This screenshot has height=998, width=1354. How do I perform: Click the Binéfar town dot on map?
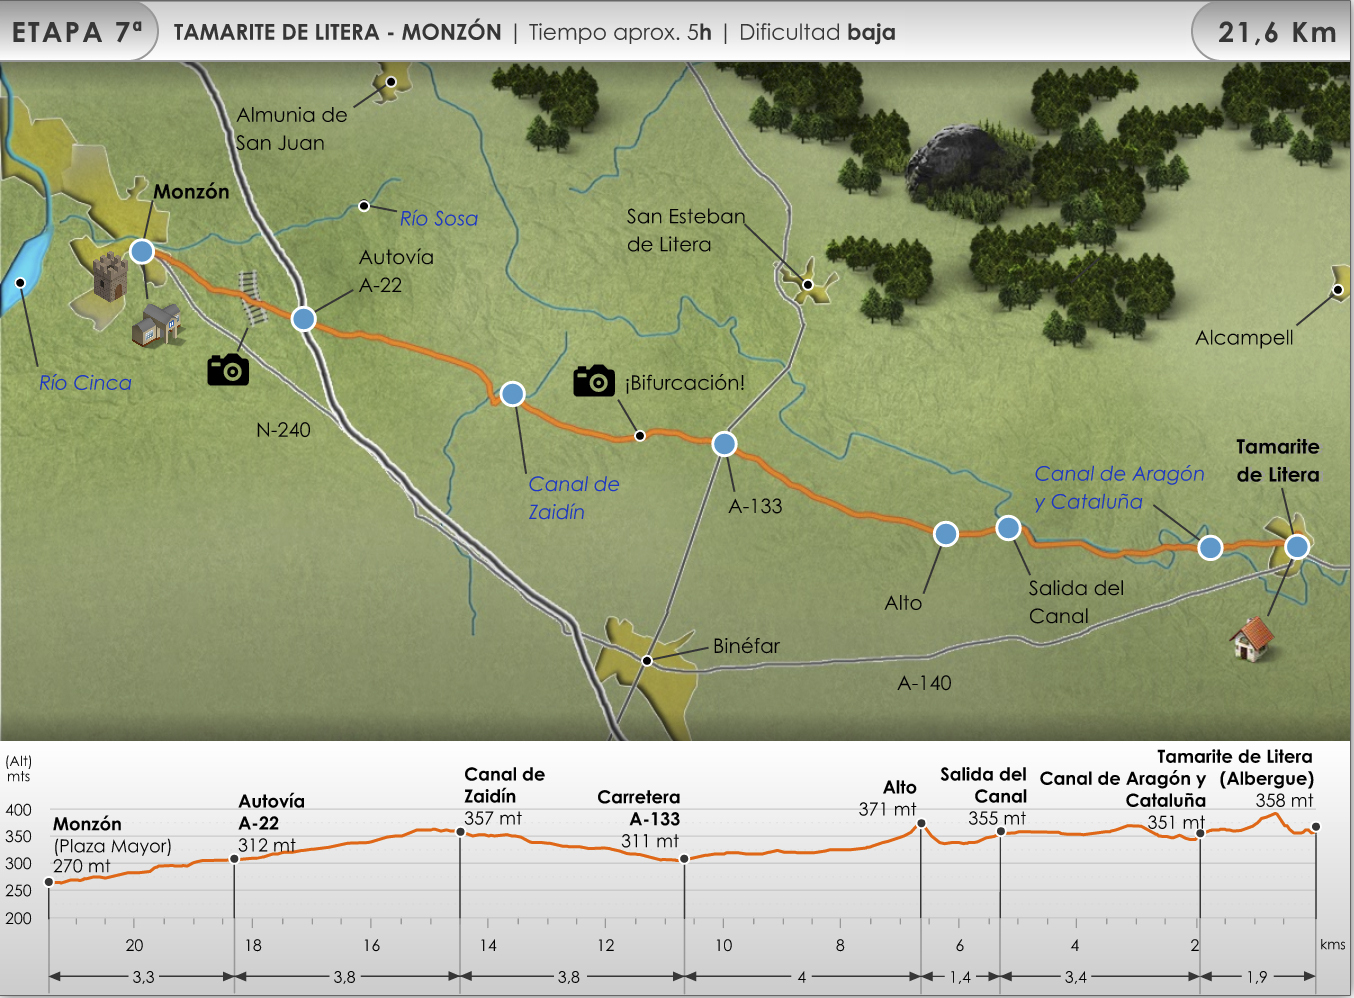647,661
